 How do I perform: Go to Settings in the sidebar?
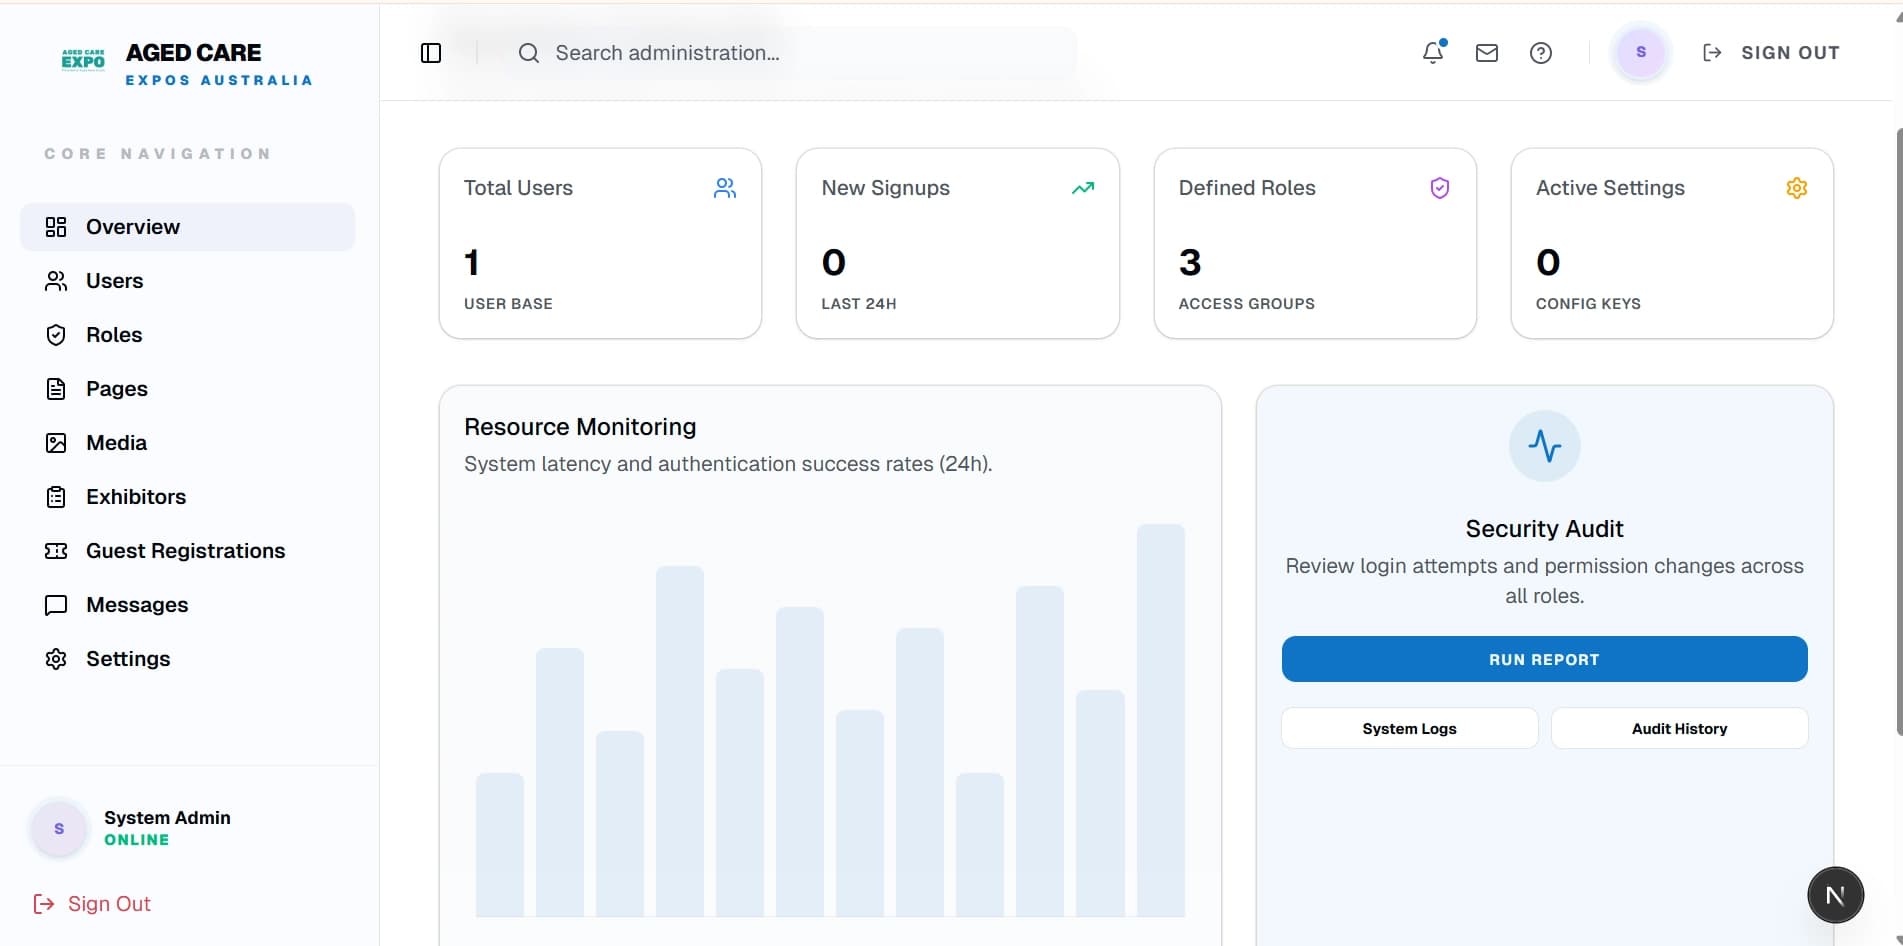coord(187,659)
